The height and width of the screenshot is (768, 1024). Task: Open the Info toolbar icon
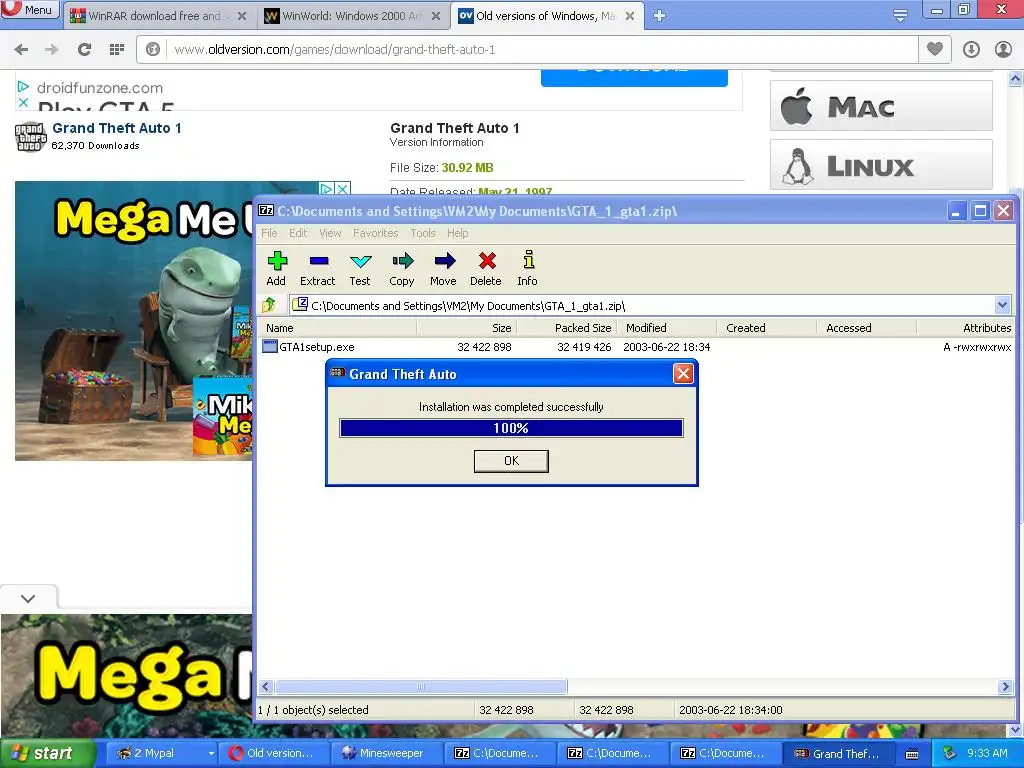click(x=528, y=268)
